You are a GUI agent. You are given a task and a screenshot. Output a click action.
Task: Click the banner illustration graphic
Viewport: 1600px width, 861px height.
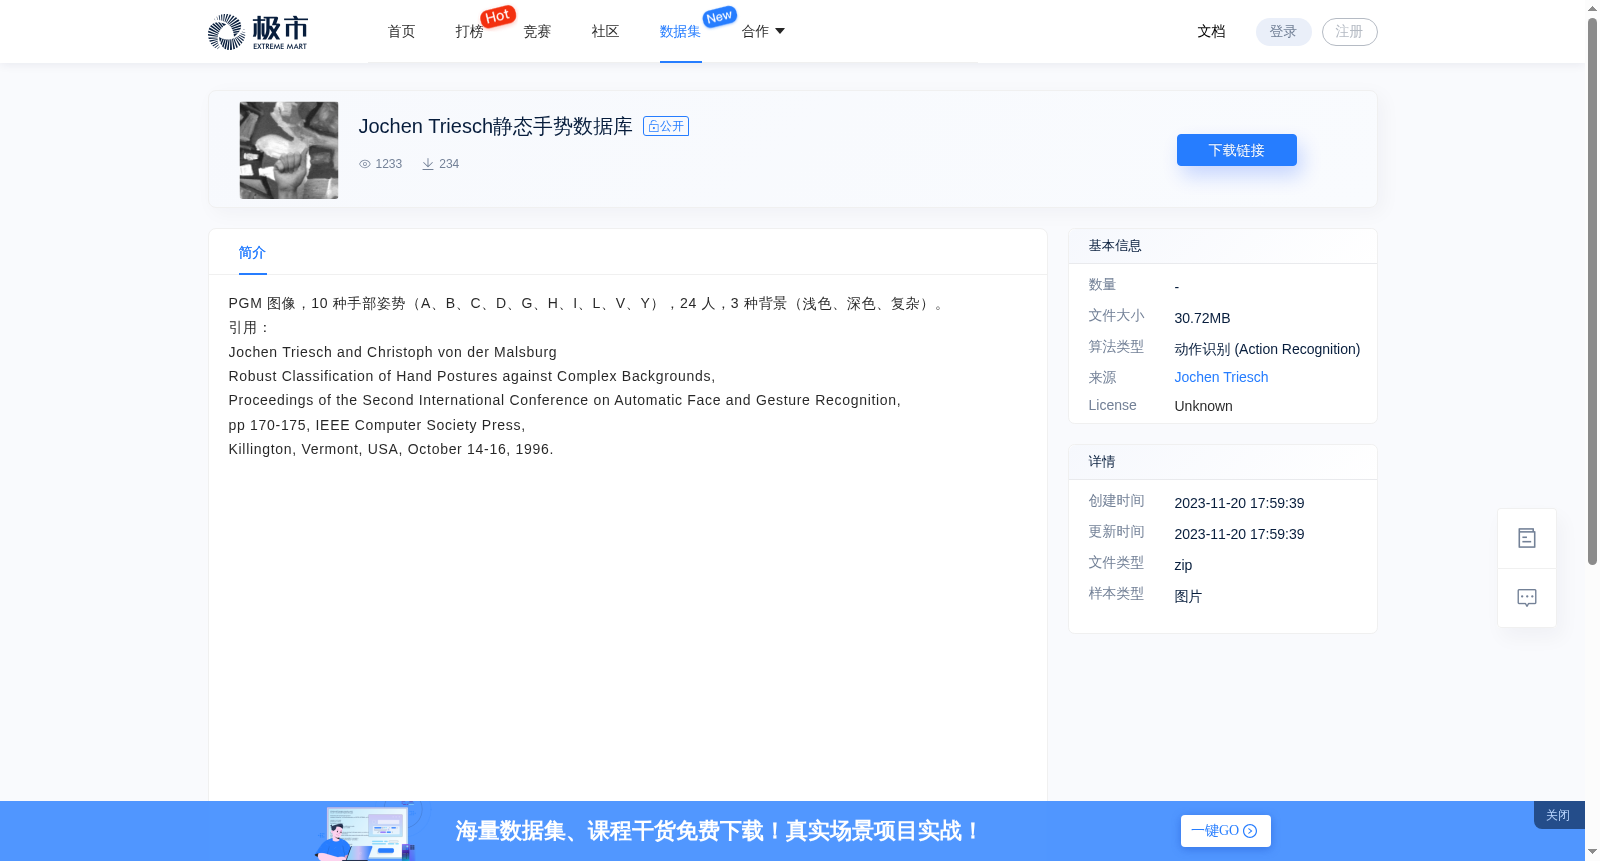click(x=366, y=831)
